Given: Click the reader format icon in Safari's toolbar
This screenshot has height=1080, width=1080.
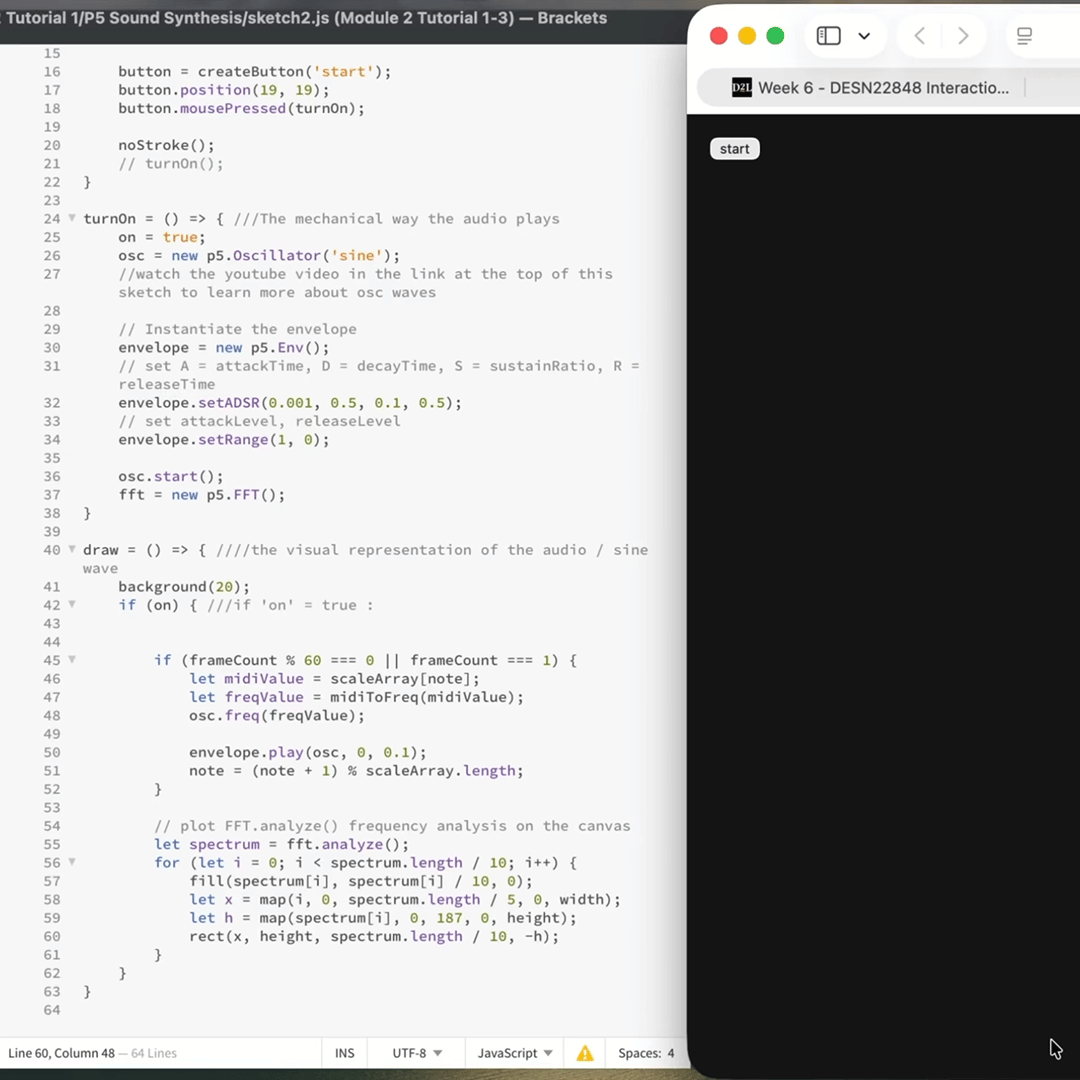Looking at the screenshot, I should [1024, 36].
